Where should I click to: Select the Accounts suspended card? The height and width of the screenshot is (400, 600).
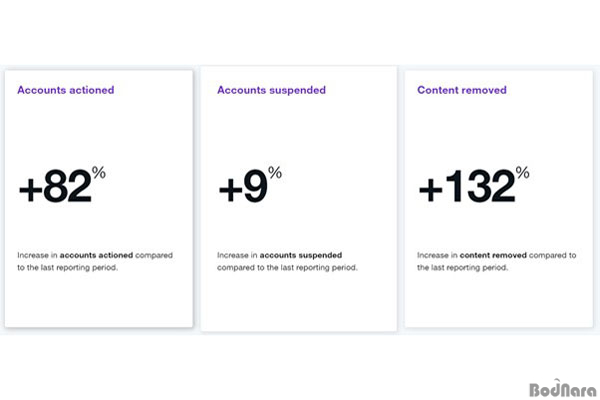pos(298,199)
